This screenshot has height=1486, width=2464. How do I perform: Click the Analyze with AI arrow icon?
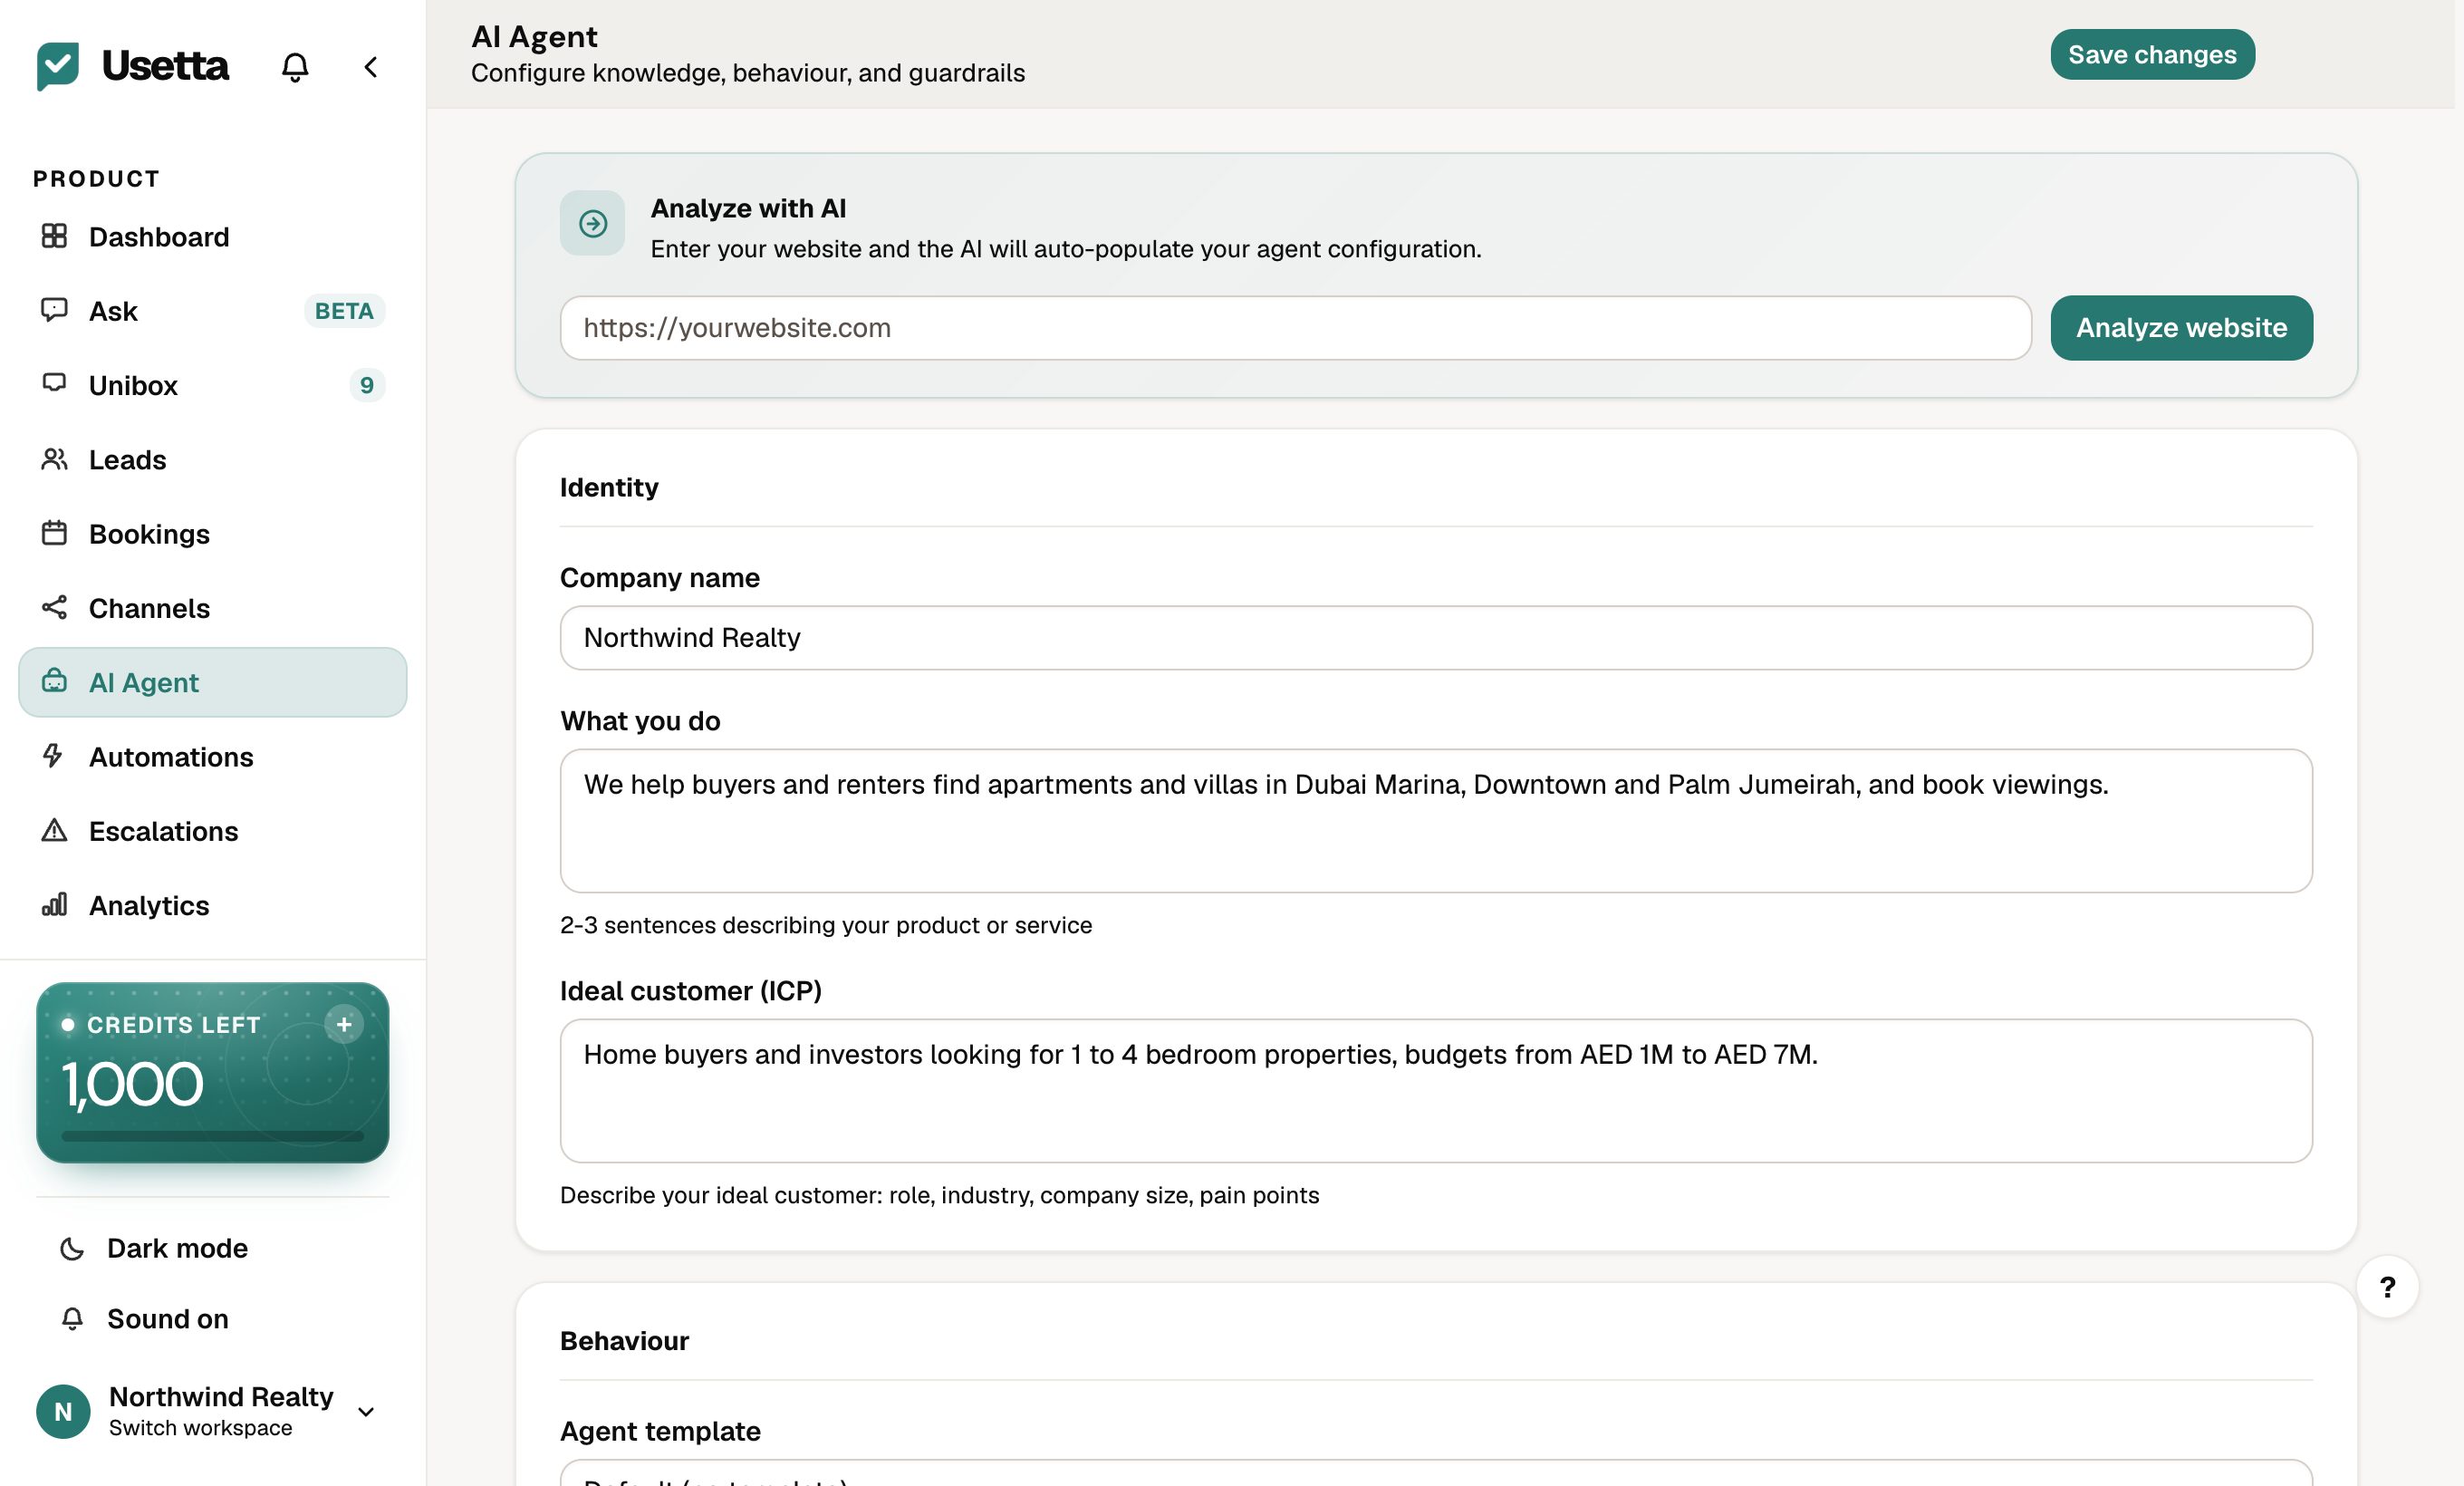tap(592, 223)
